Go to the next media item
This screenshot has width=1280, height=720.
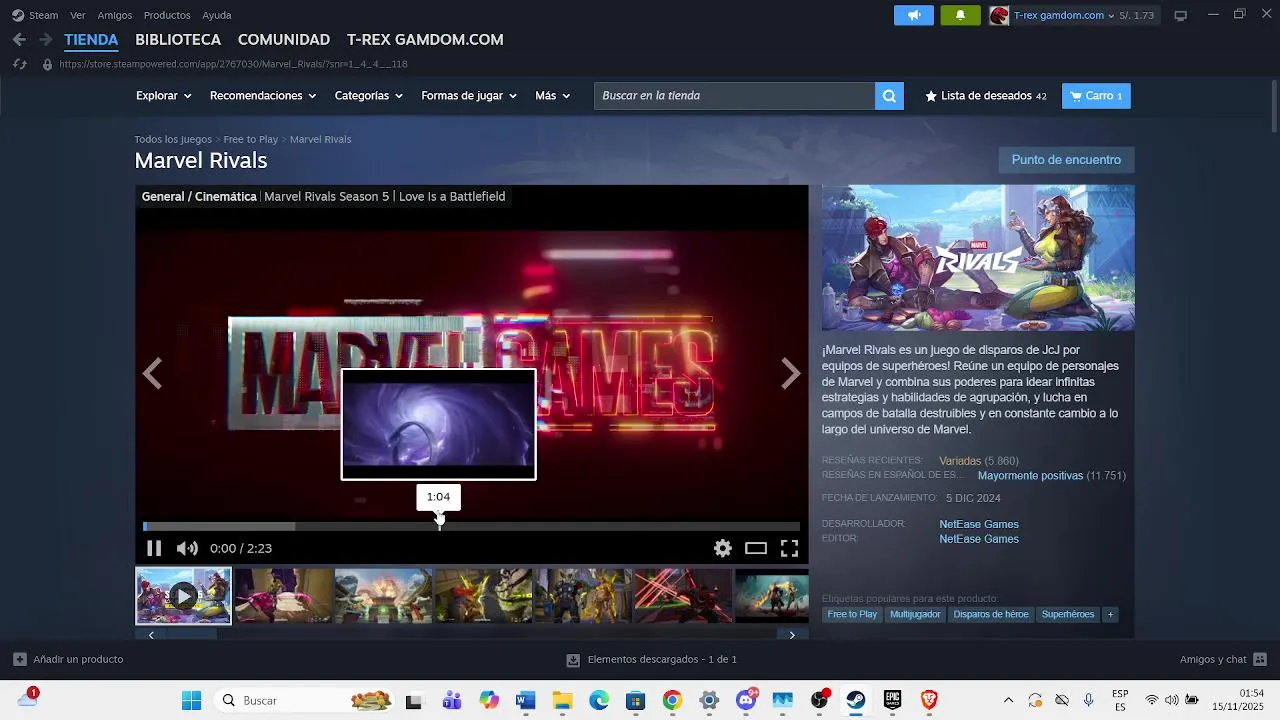pyautogui.click(x=791, y=374)
